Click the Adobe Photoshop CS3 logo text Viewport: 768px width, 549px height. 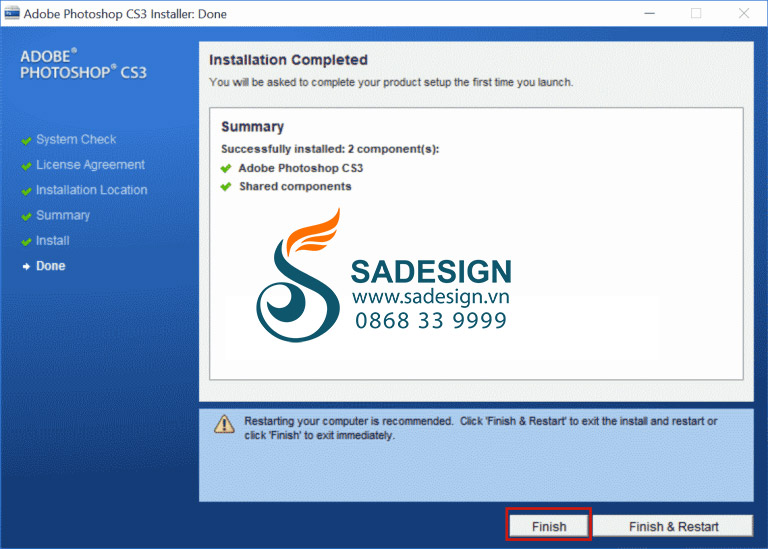[x=83, y=64]
